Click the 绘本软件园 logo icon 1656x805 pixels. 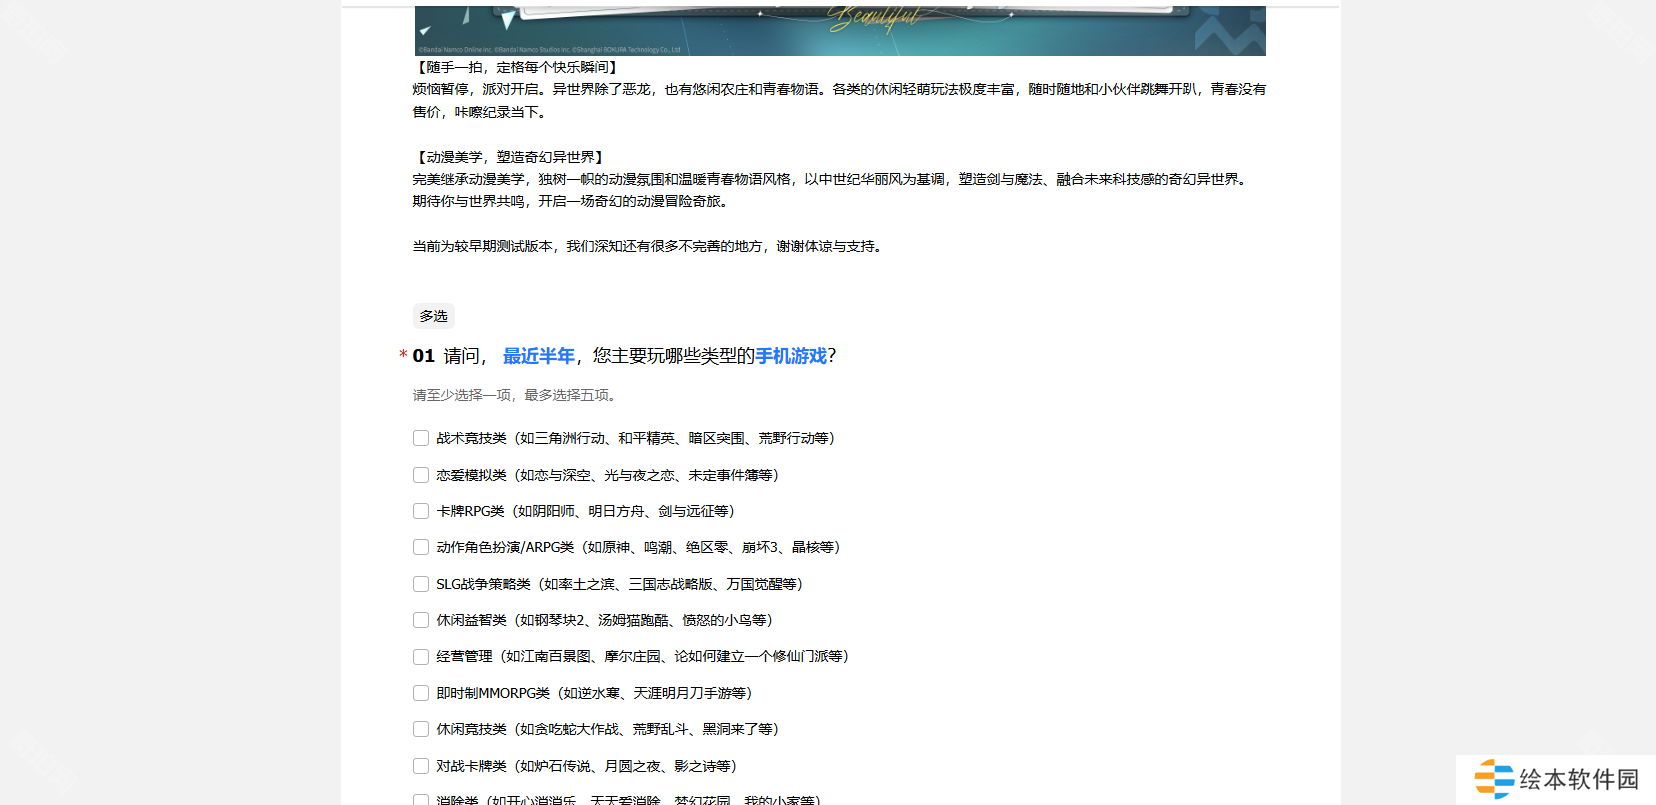click(x=1494, y=779)
